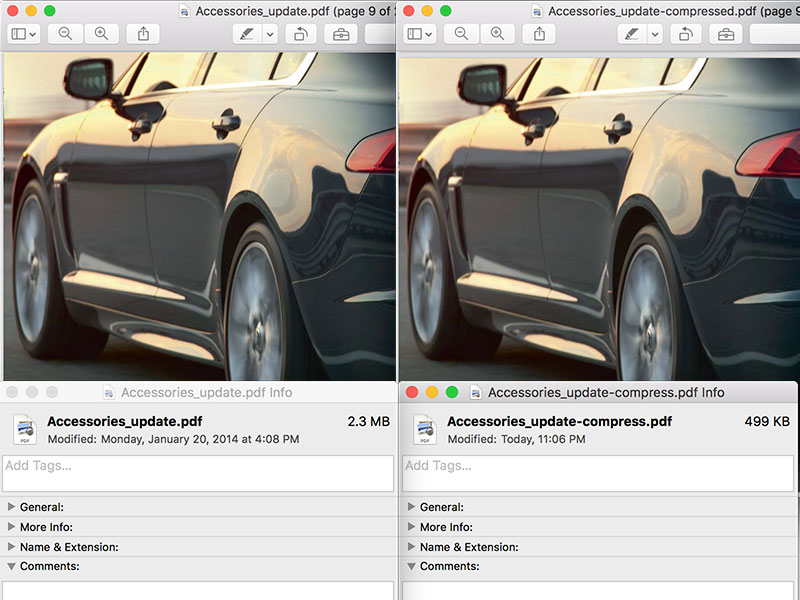Rotate the page in Accessories_update.pdf window
This screenshot has height=600, width=800.
point(301,34)
